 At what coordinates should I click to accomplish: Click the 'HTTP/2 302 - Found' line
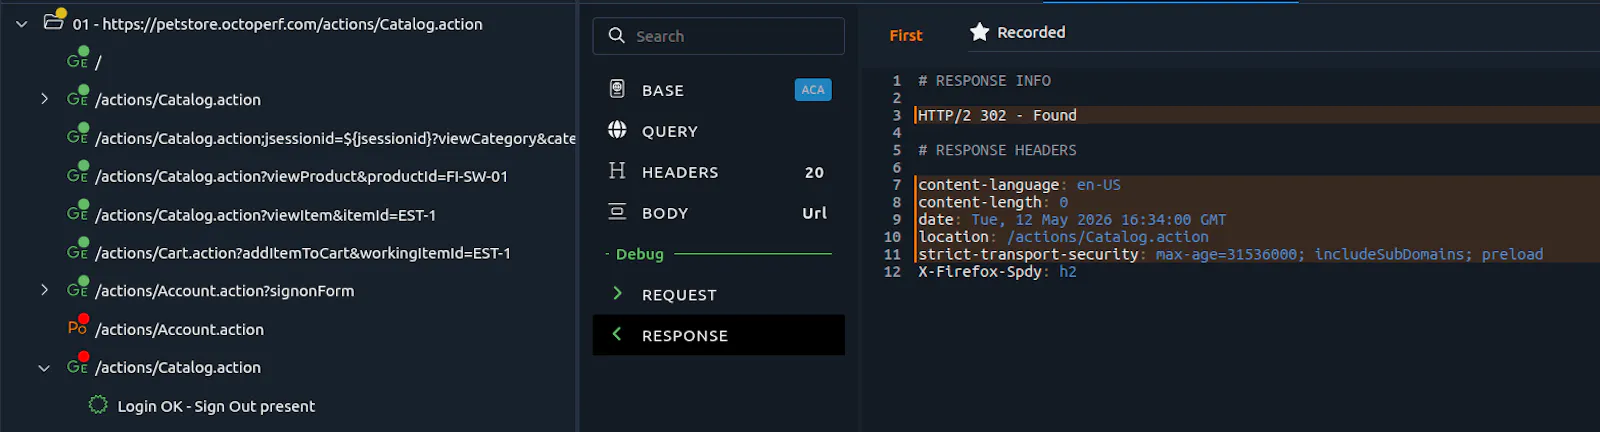point(997,115)
